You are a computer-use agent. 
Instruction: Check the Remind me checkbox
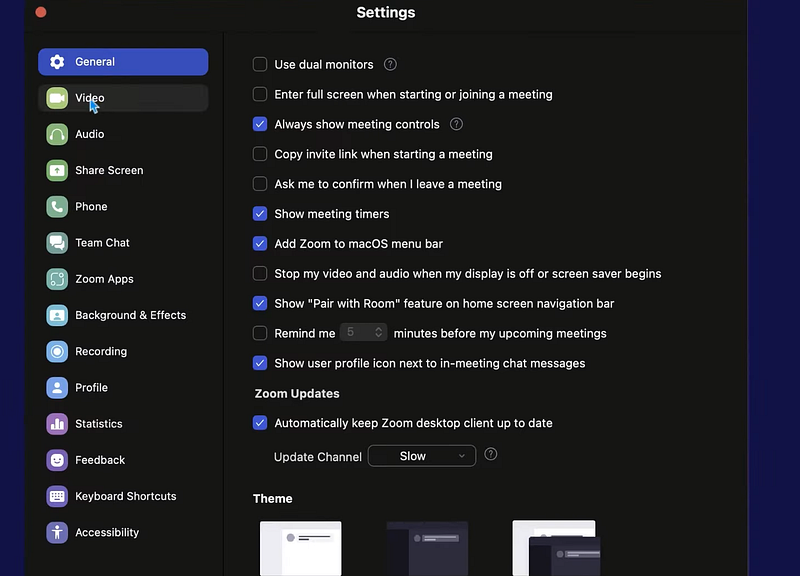pyautogui.click(x=260, y=333)
